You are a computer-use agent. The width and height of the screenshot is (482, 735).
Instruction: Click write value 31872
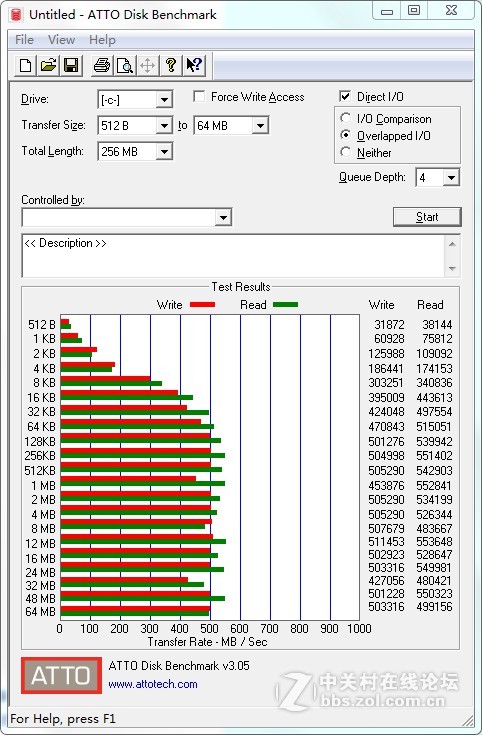click(389, 324)
